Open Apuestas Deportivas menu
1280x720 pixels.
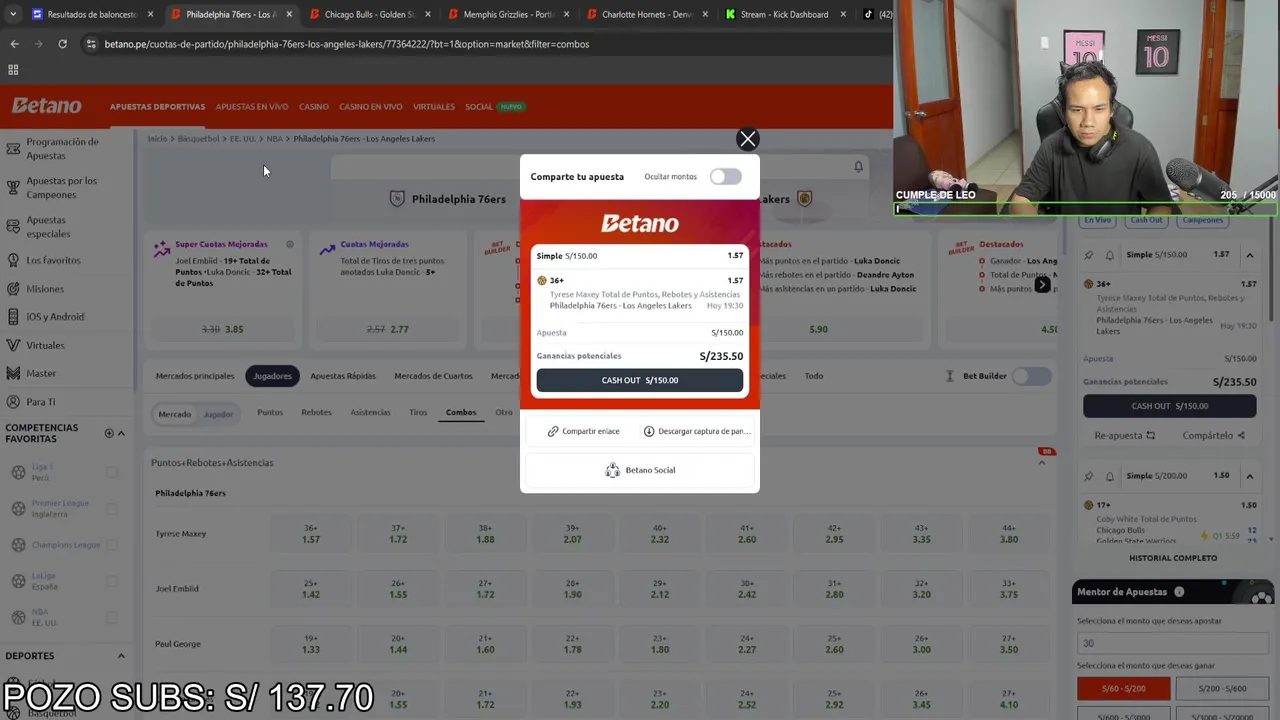pos(157,107)
